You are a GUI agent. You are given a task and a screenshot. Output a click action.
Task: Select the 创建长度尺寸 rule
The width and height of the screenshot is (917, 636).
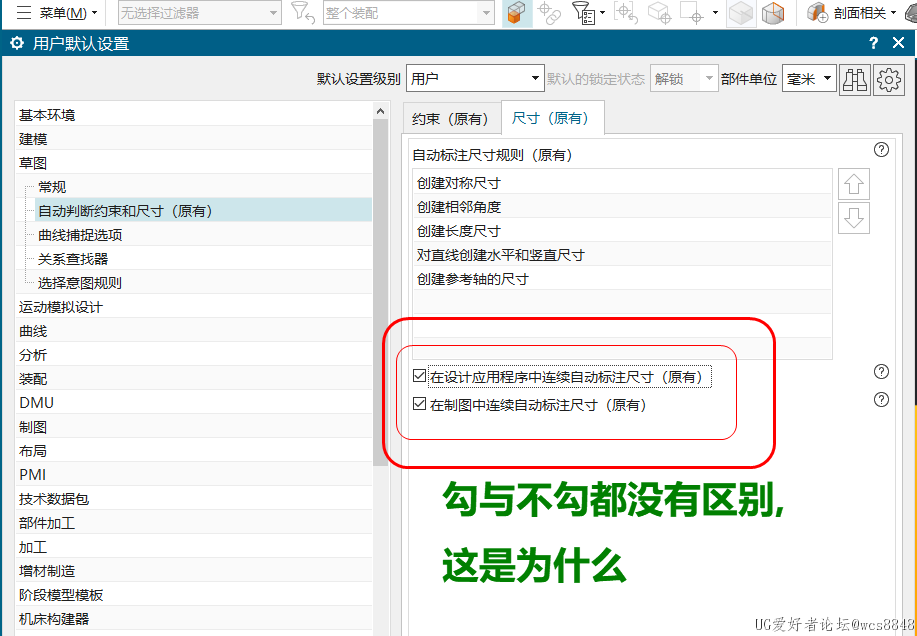point(622,231)
